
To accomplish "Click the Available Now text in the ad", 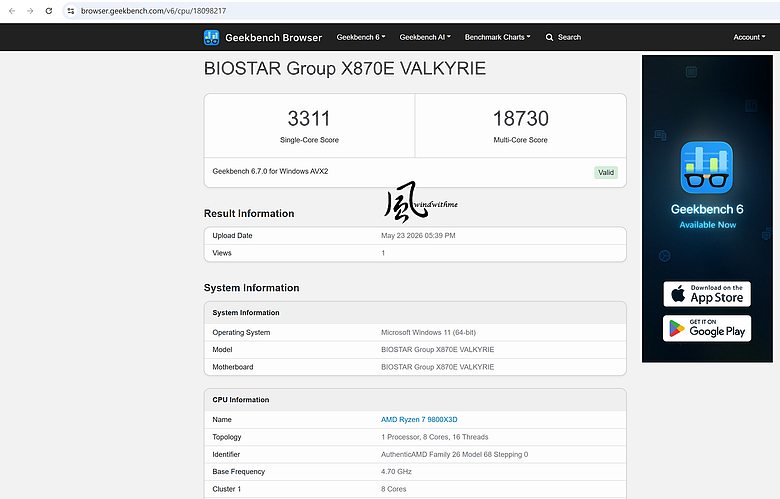I will [707, 225].
